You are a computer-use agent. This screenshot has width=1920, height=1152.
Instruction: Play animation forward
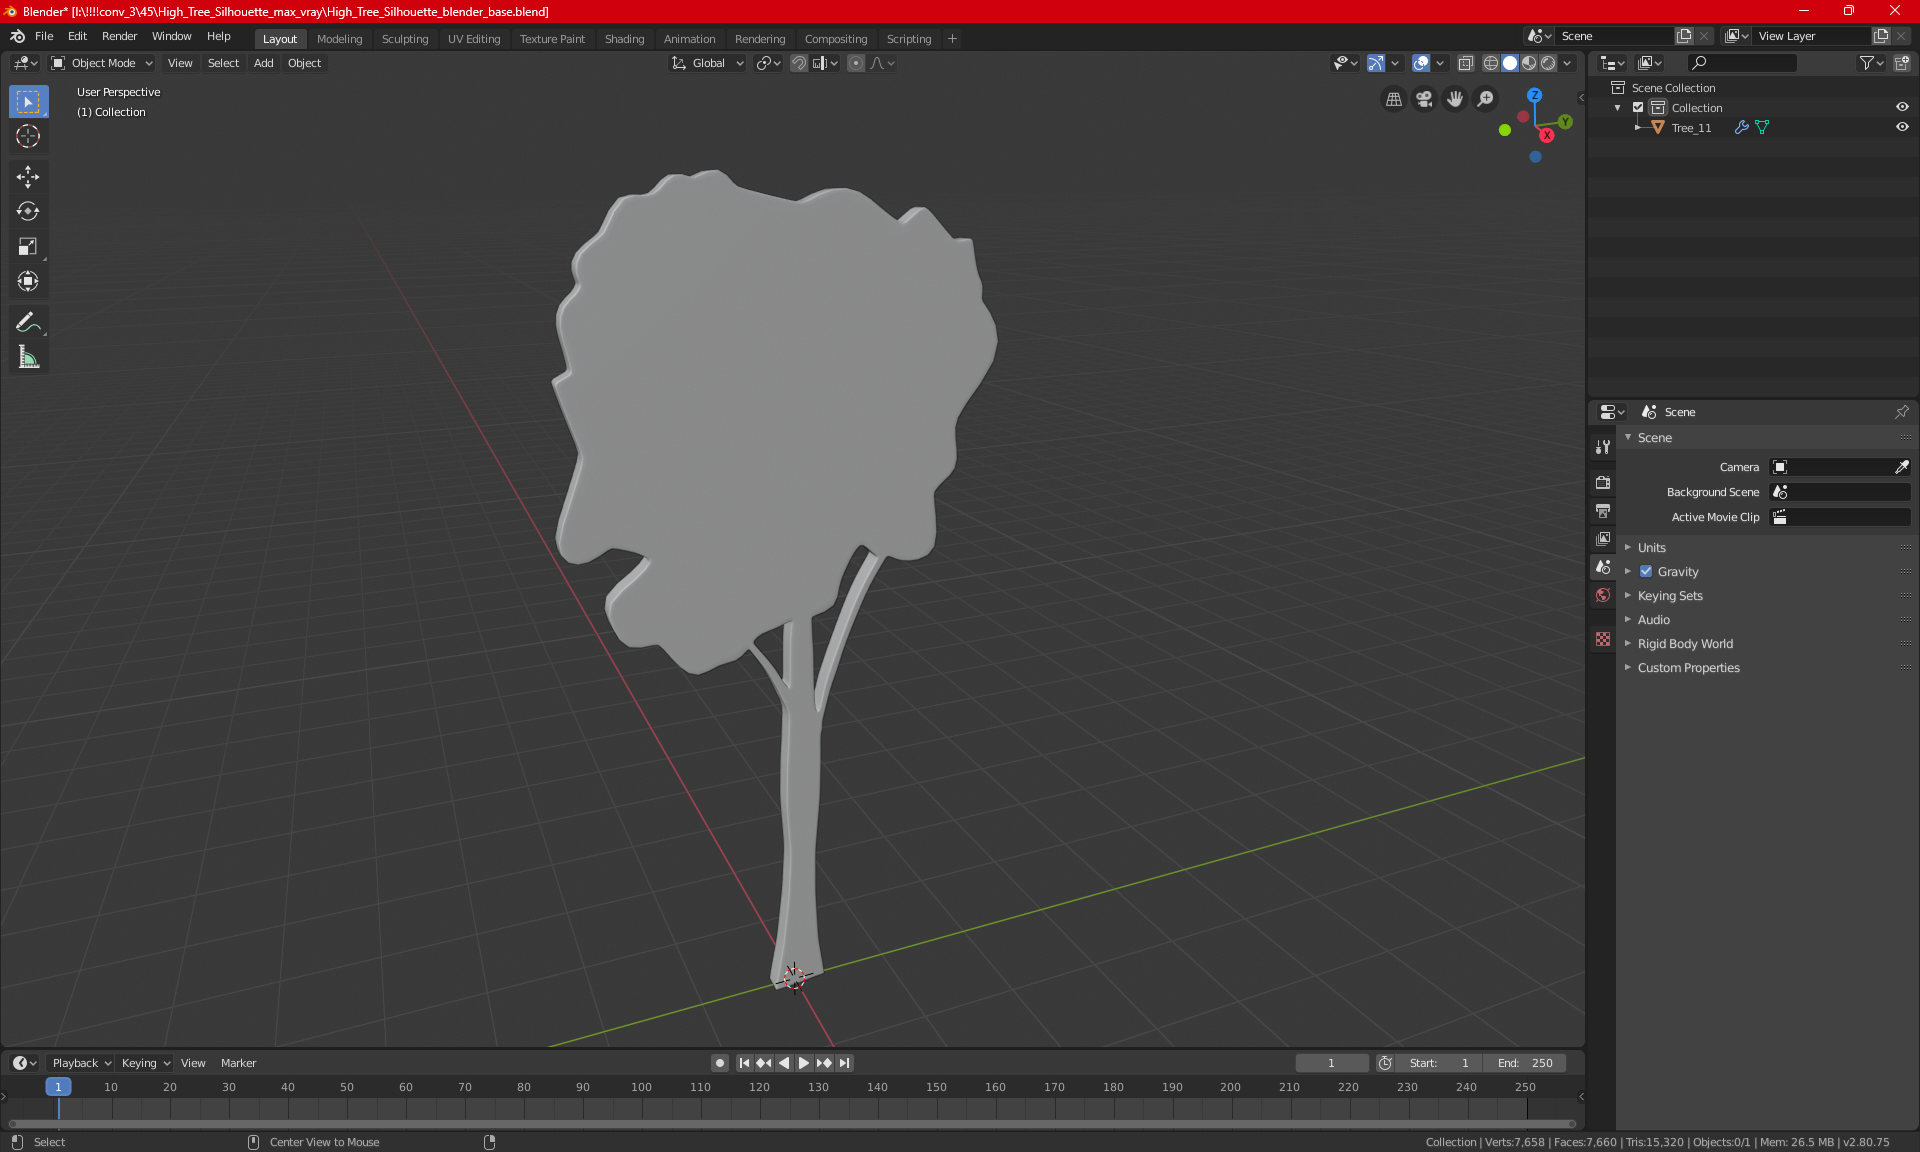[x=804, y=1063]
